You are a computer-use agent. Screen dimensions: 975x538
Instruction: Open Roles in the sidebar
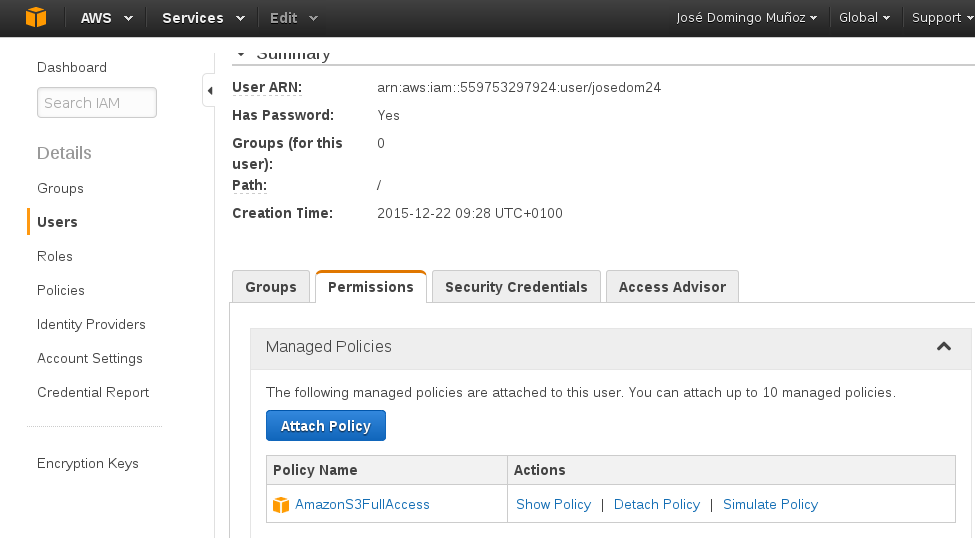coord(55,256)
